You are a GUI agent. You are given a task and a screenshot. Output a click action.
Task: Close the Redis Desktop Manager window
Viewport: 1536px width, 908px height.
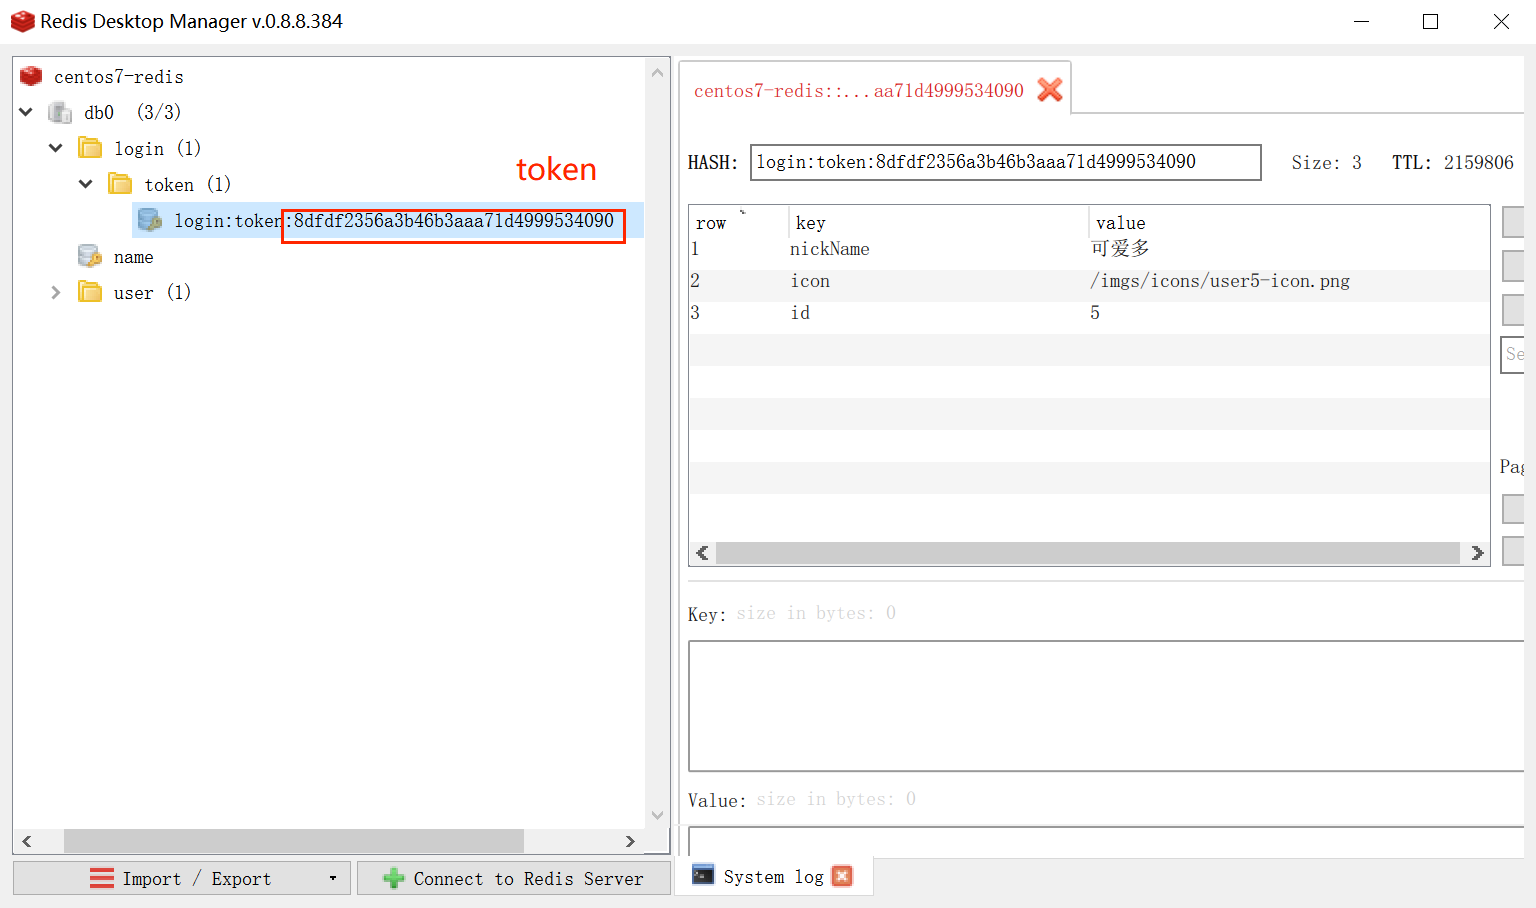tap(1501, 22)
